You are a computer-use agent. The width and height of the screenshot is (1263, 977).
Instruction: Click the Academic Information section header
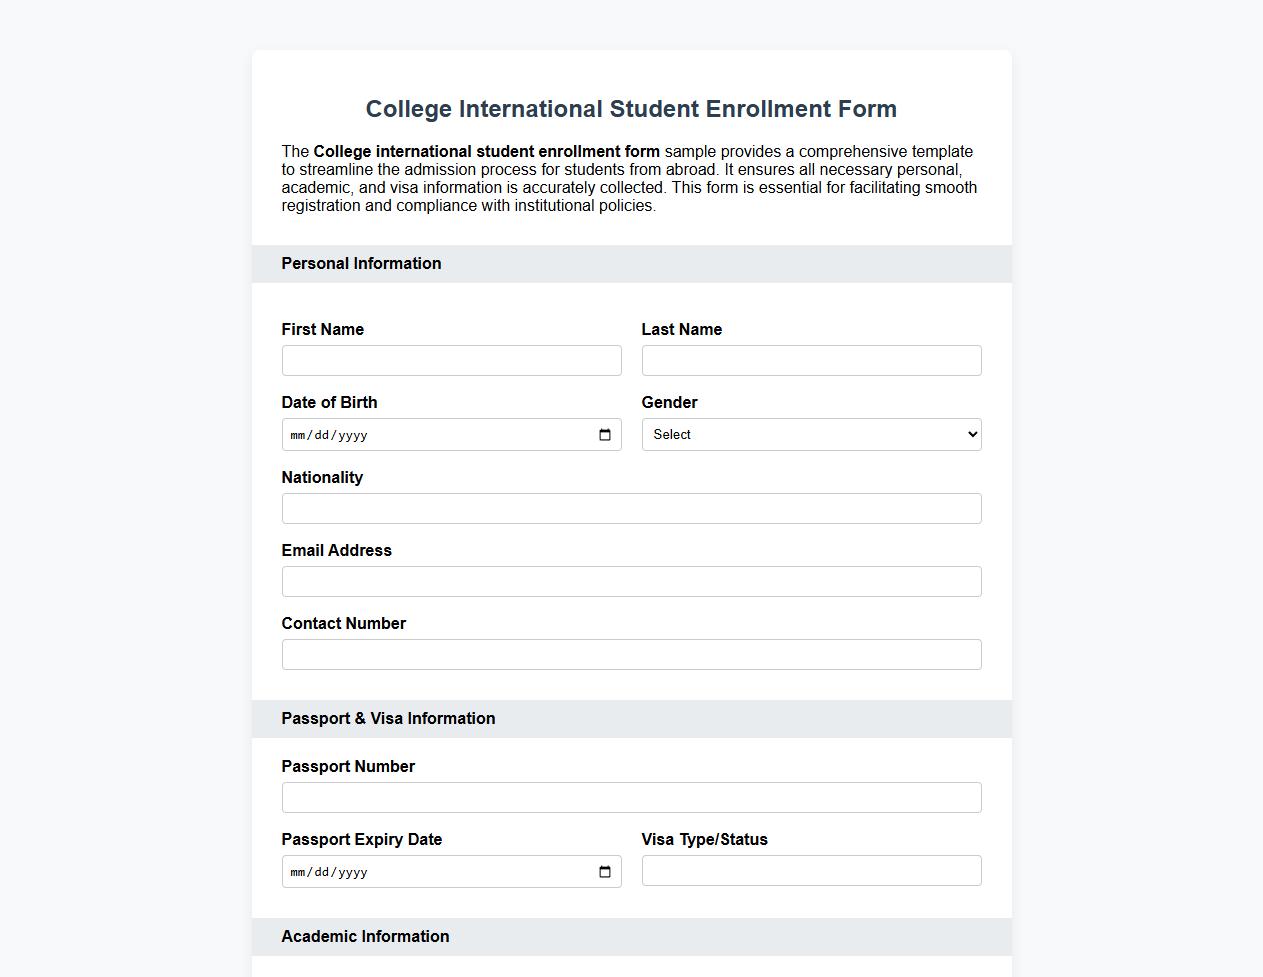pyautogui.click(x=366, y=937)
